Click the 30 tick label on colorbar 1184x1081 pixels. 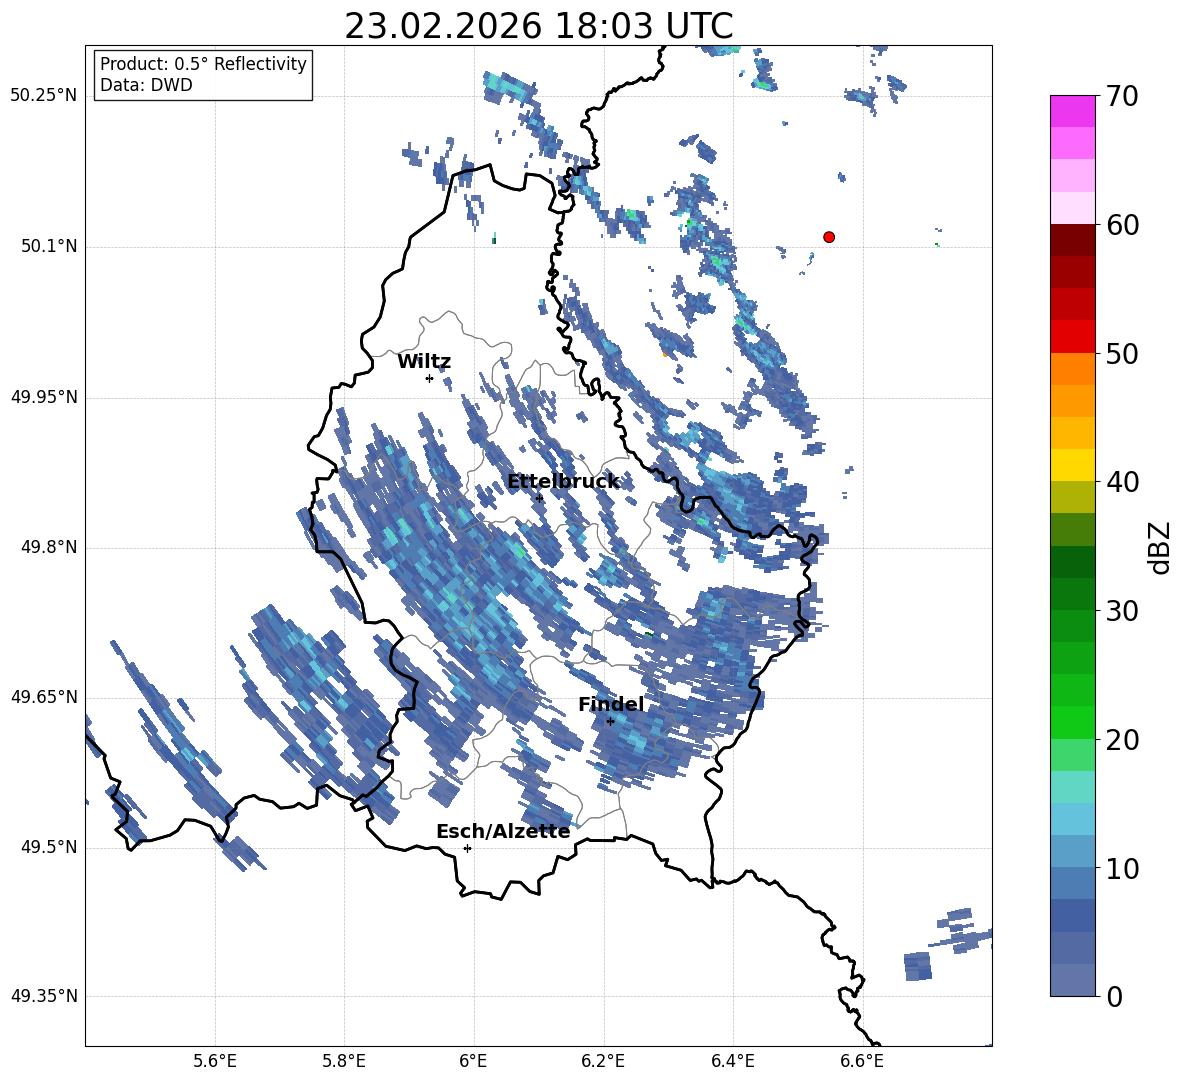click(1122, 611)
